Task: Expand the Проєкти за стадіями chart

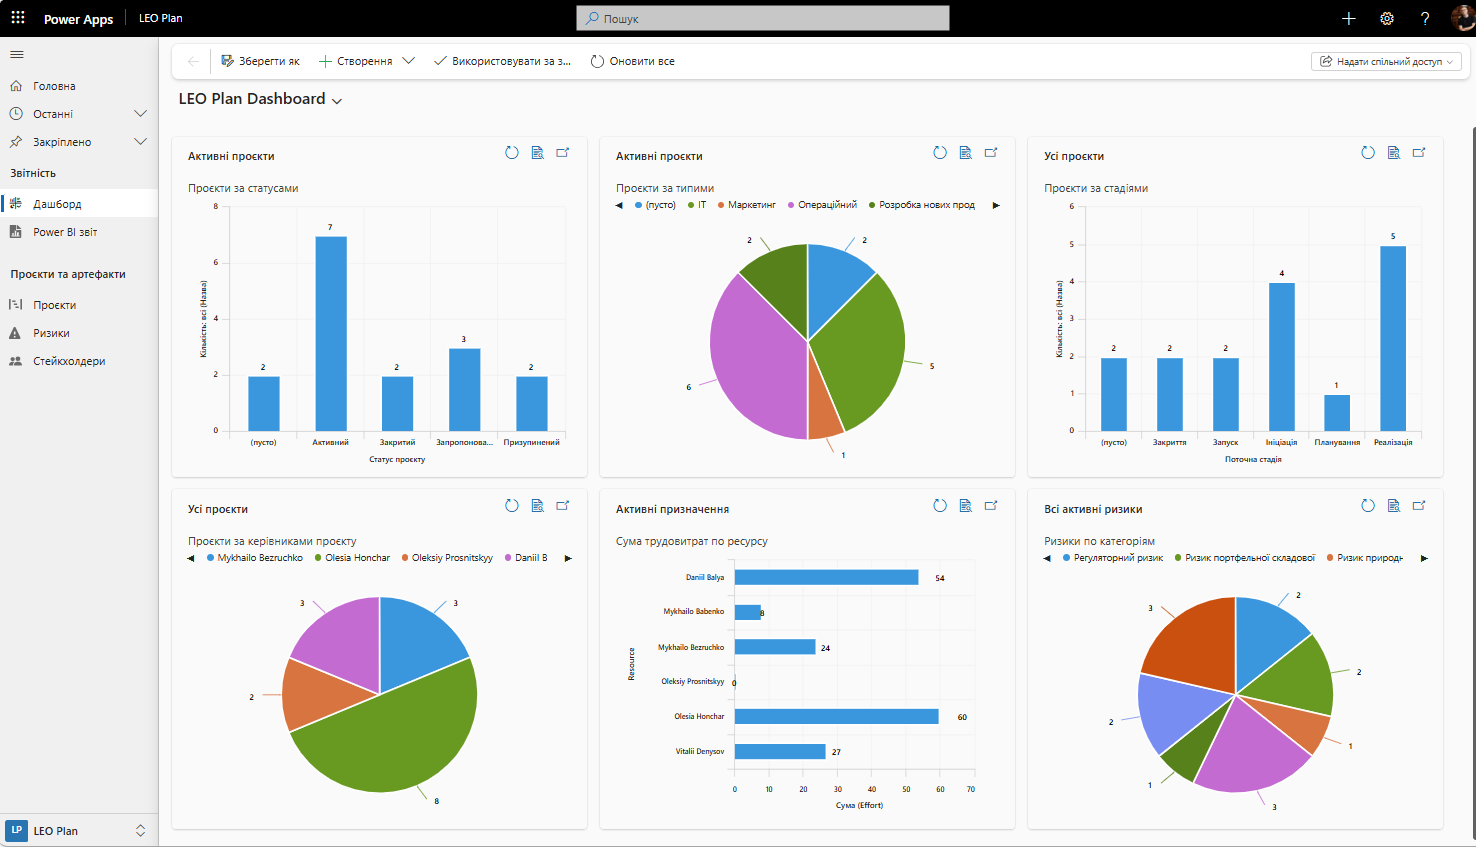Action: click(x=1419, y=153)
